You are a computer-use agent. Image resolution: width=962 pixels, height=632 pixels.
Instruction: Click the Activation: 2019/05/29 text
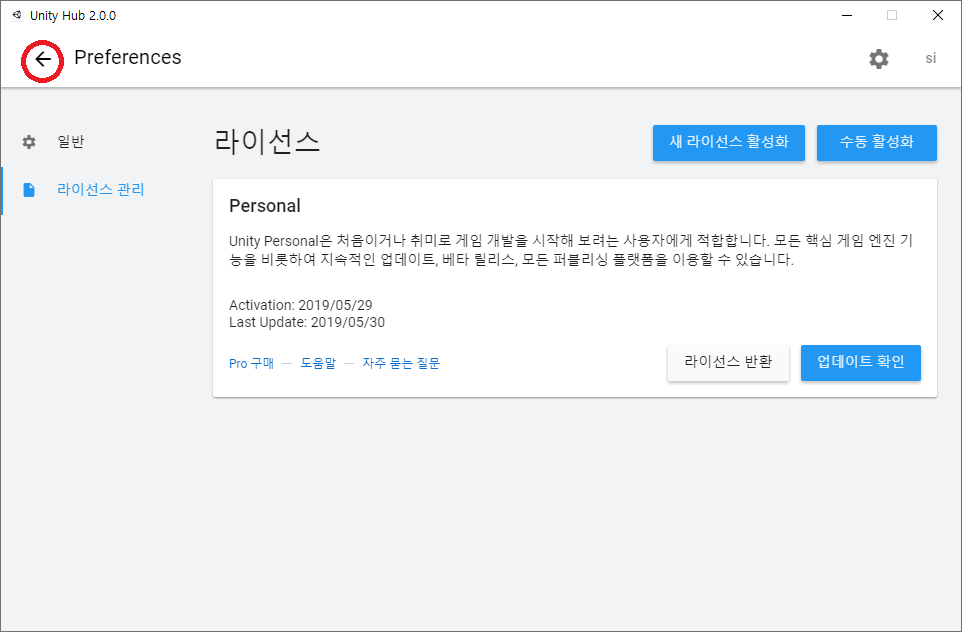[x=301, y=305]
